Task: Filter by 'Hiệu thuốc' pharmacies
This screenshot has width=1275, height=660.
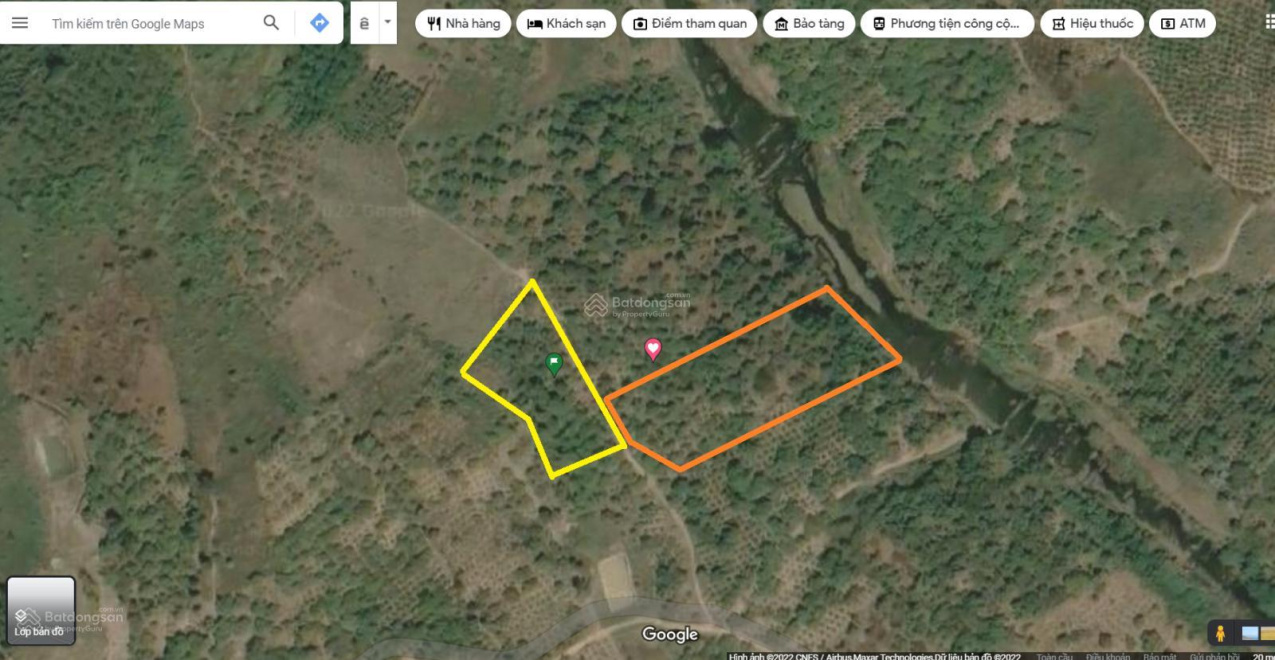Action: tap(1092, 23)
